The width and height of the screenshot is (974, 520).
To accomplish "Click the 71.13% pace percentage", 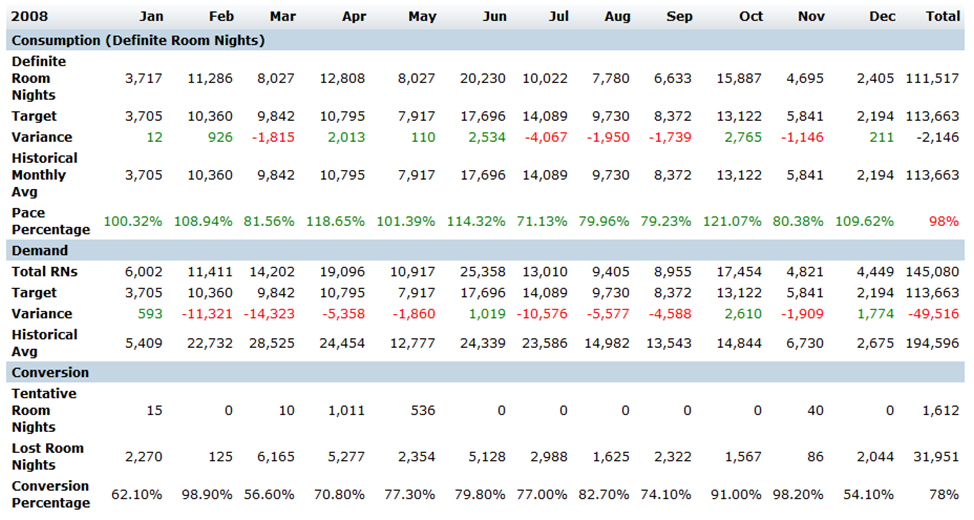I will pos(542,221).
